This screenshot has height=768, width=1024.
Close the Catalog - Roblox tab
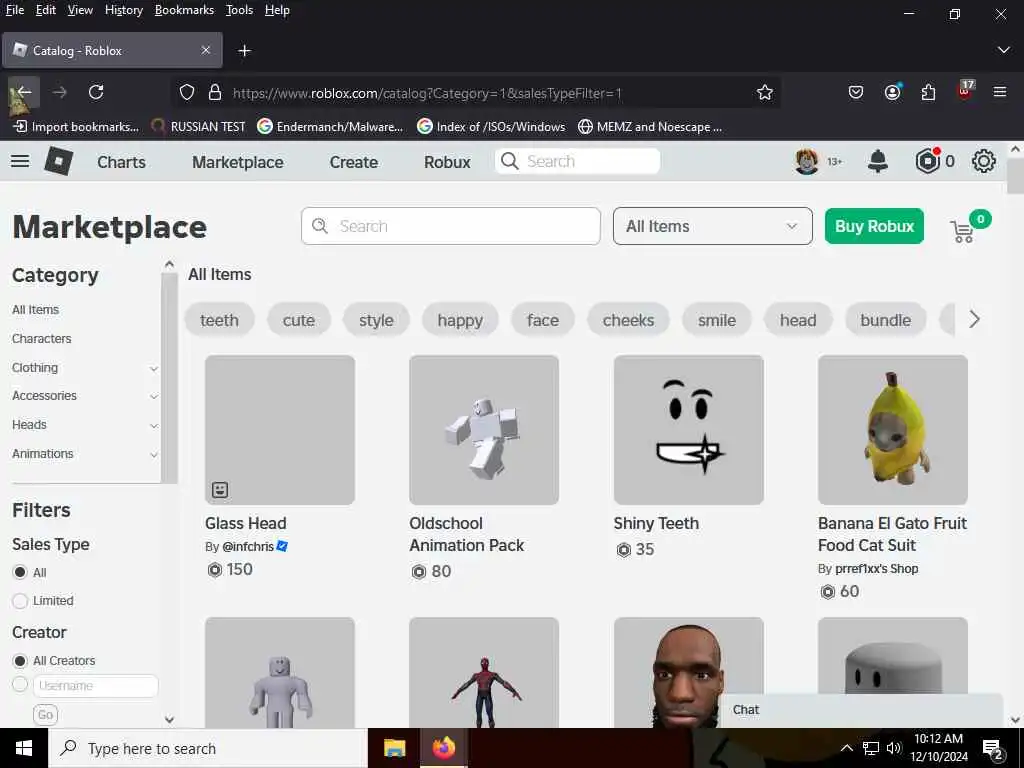click(206, 50)
